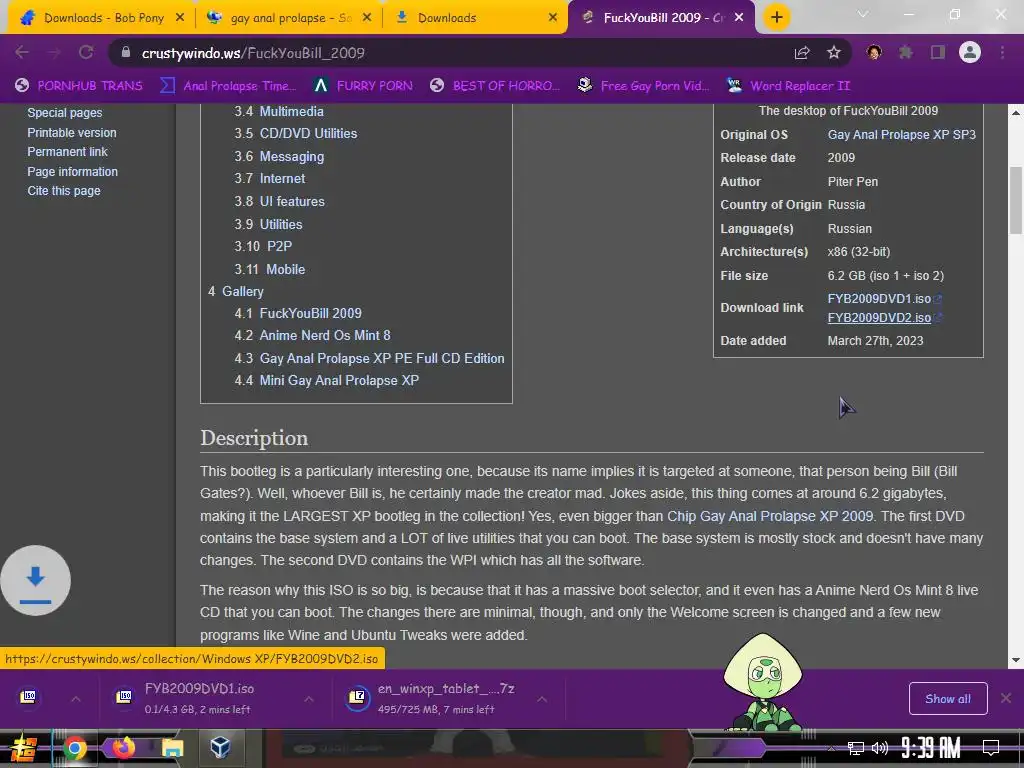The image size is (1024, 768).
Task: Open File Explorer from the taskbar
Action: click(172, 748)
